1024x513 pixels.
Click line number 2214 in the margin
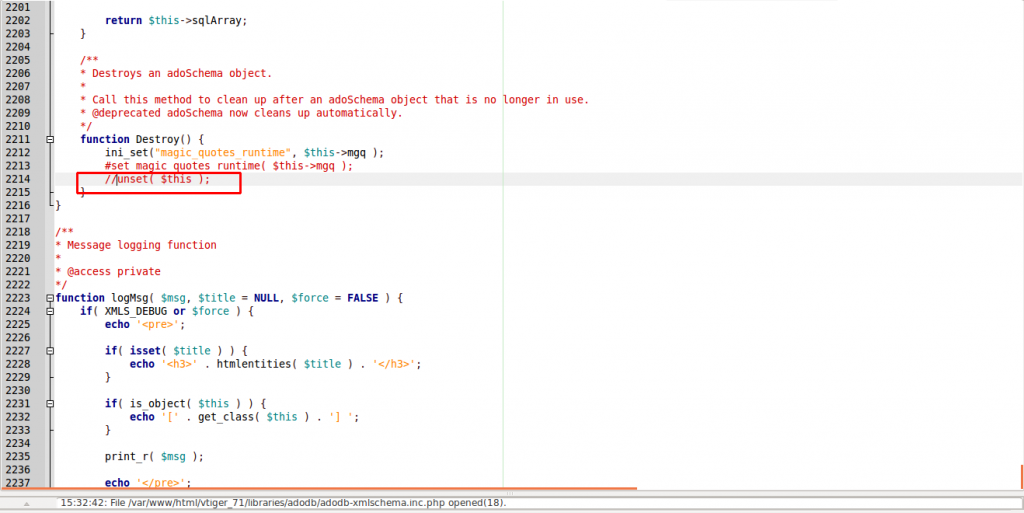coord(21,179)
